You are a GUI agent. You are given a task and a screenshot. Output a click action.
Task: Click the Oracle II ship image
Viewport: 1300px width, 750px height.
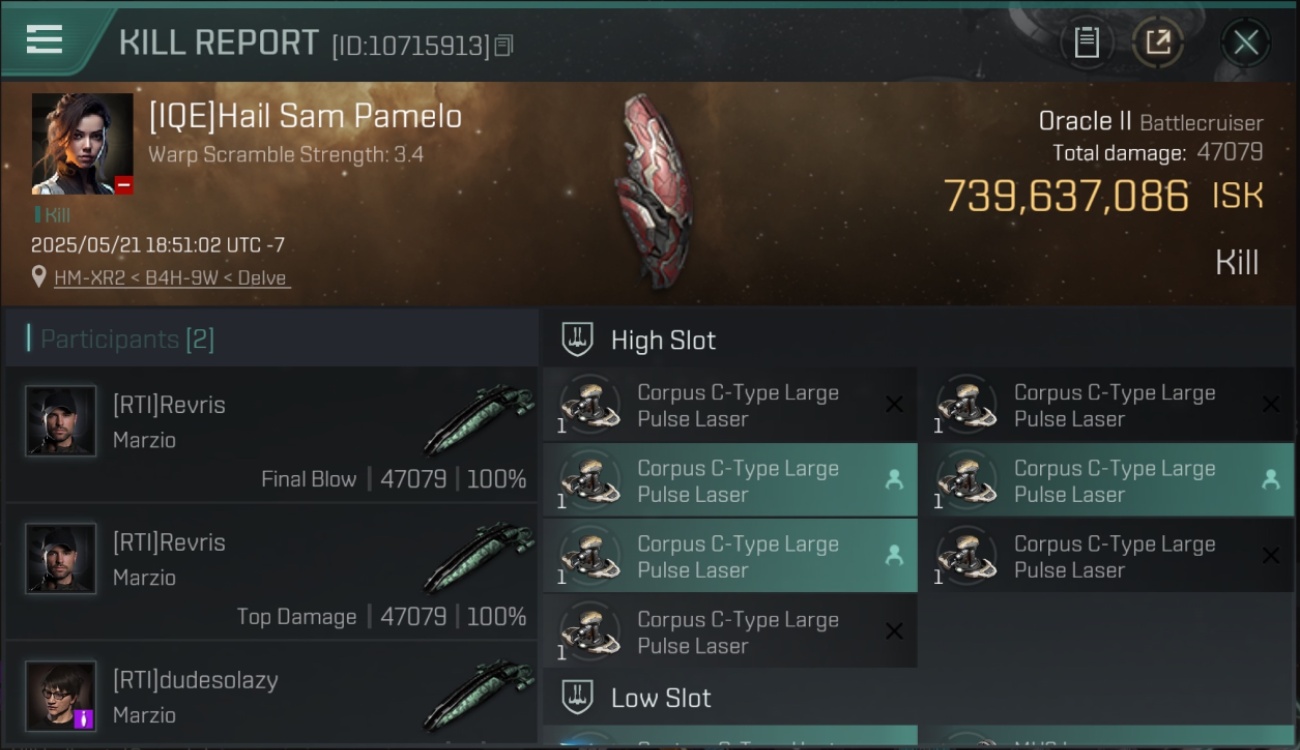click(655, 190)
